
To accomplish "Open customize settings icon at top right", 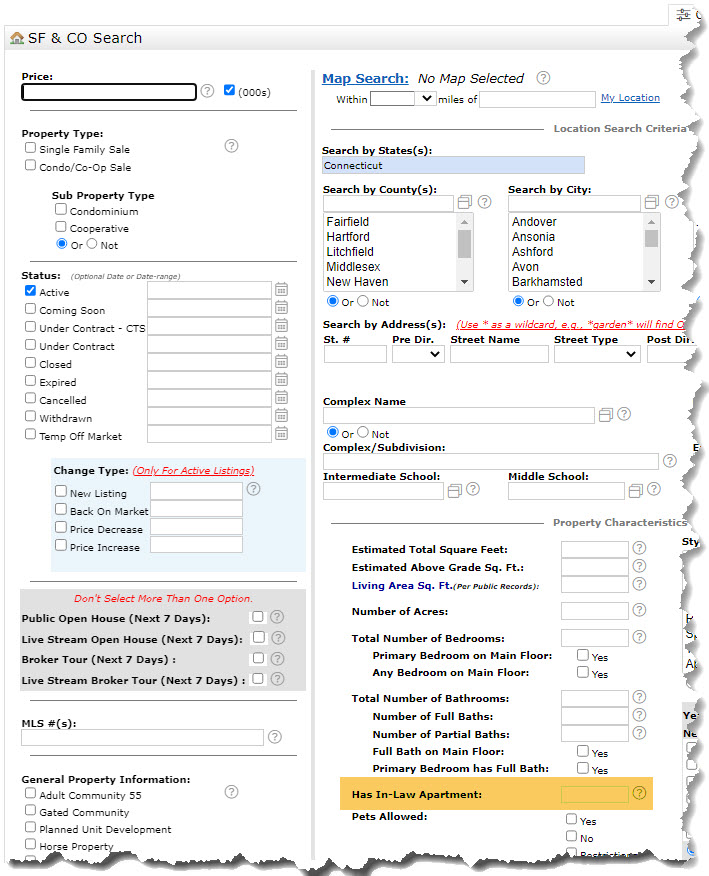I will click(683, 15).
